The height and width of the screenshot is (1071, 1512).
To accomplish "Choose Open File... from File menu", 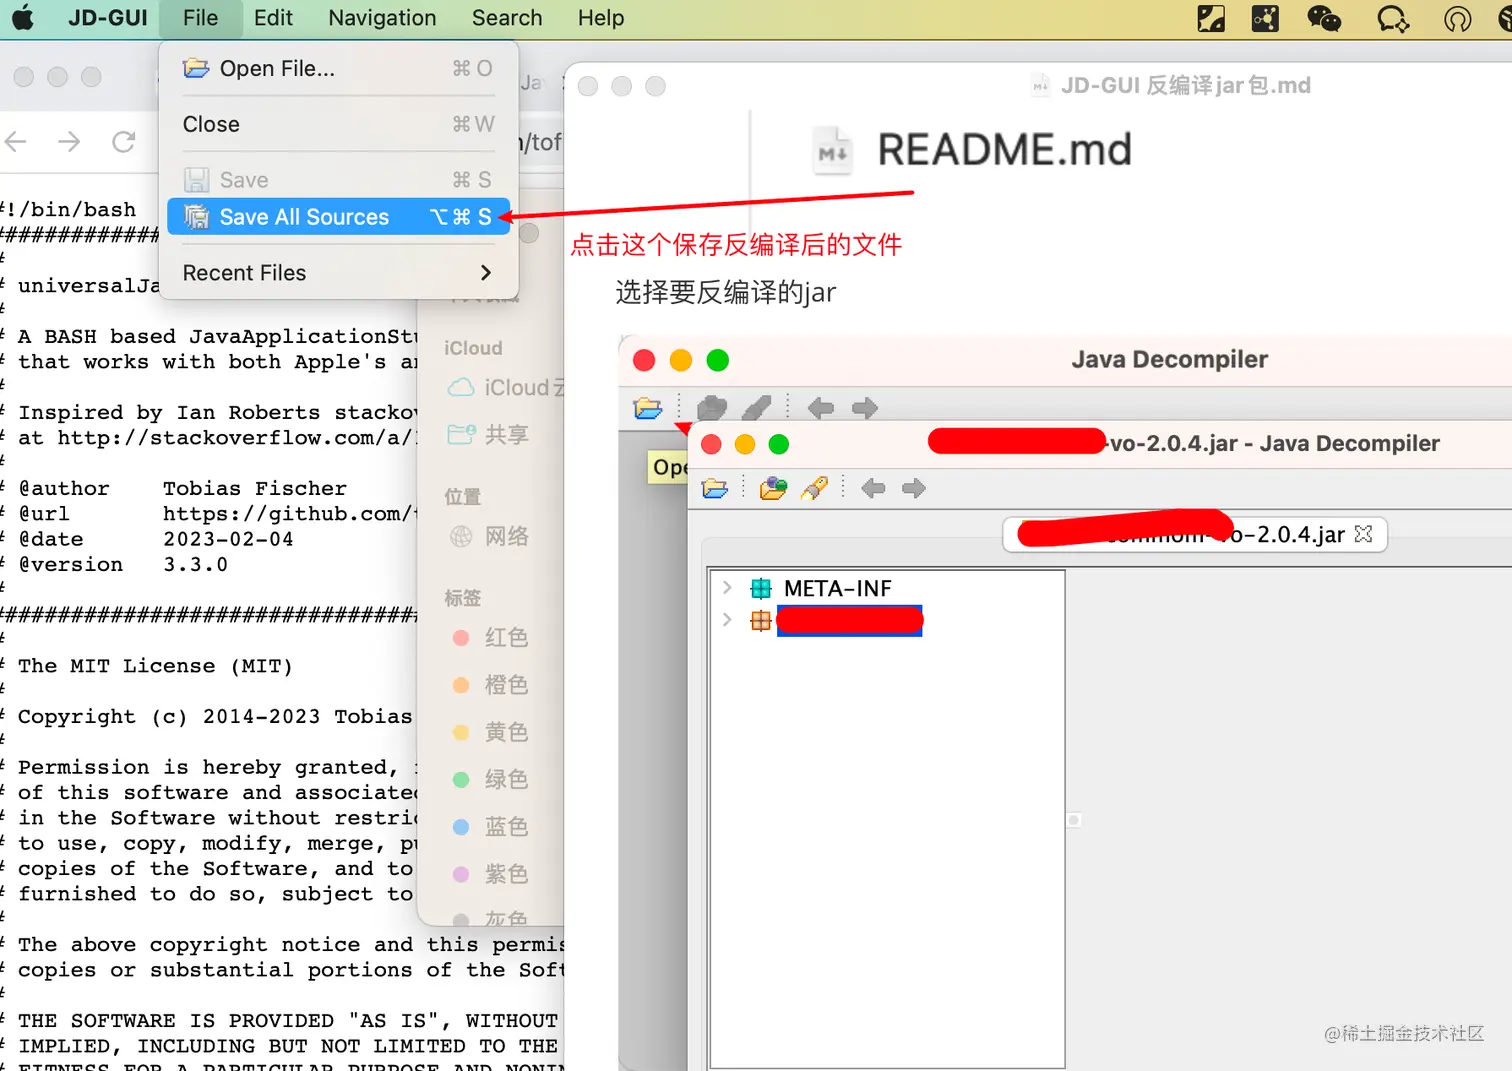I will [x=338, y=68].
